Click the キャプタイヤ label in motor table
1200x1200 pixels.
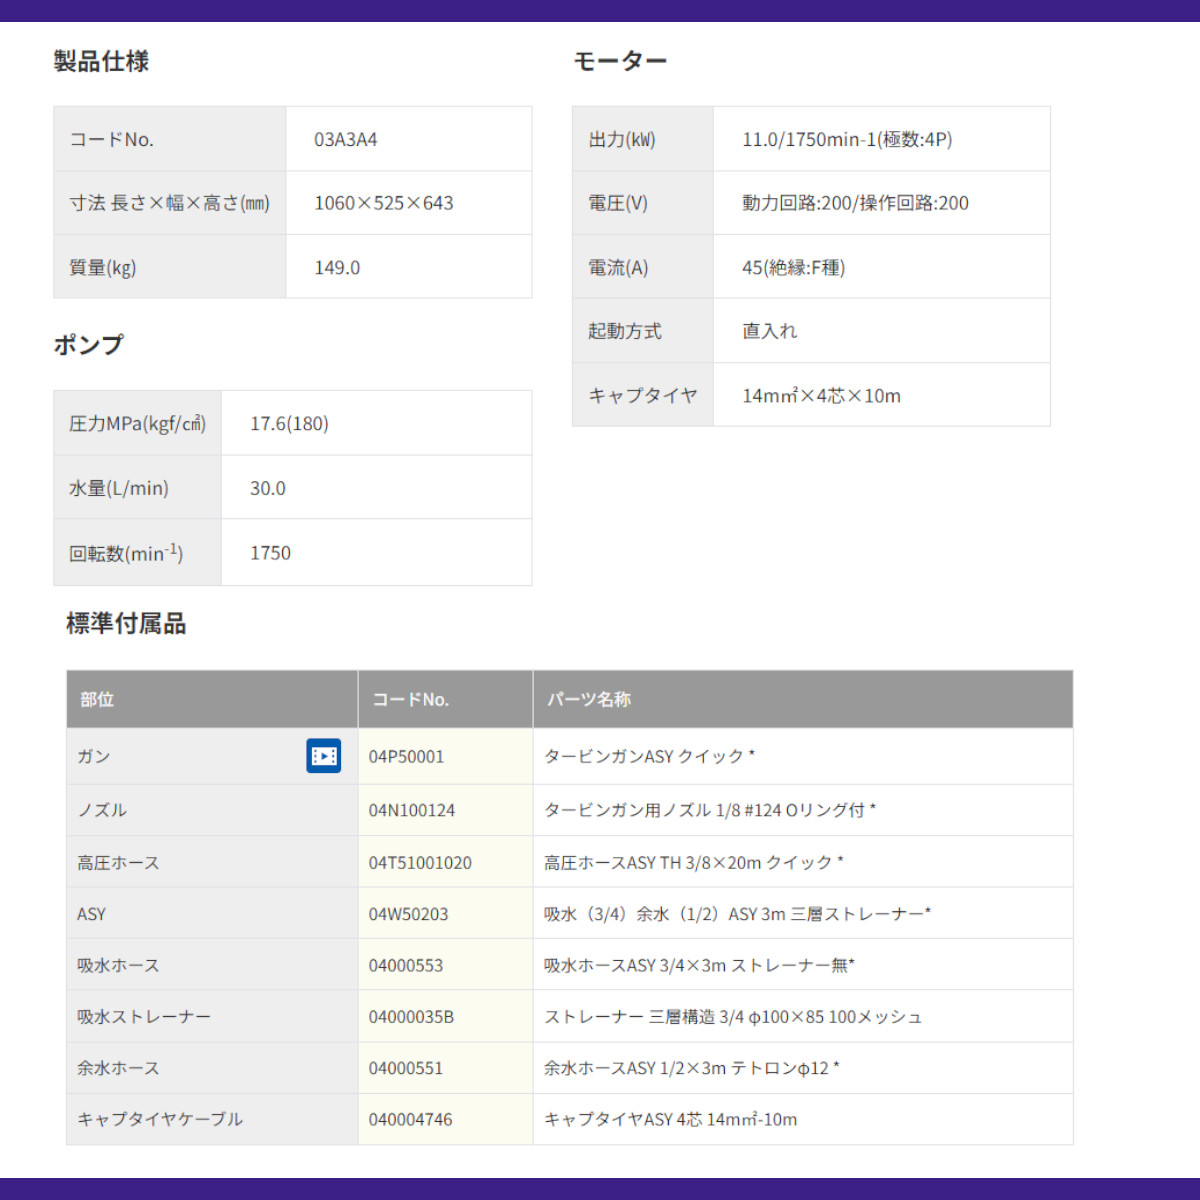643,396
